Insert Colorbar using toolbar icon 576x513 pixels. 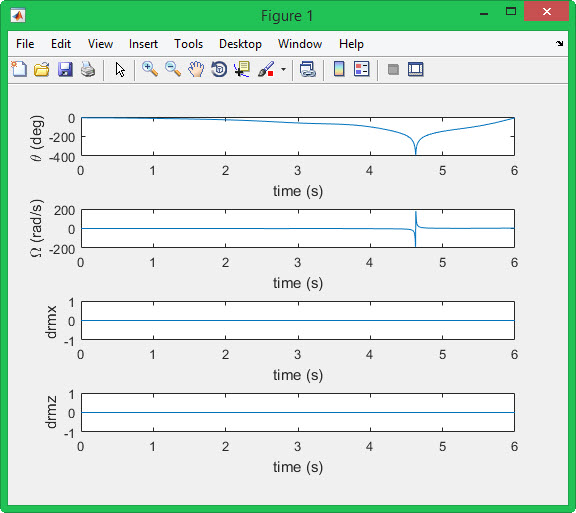(x=339, y=69)
